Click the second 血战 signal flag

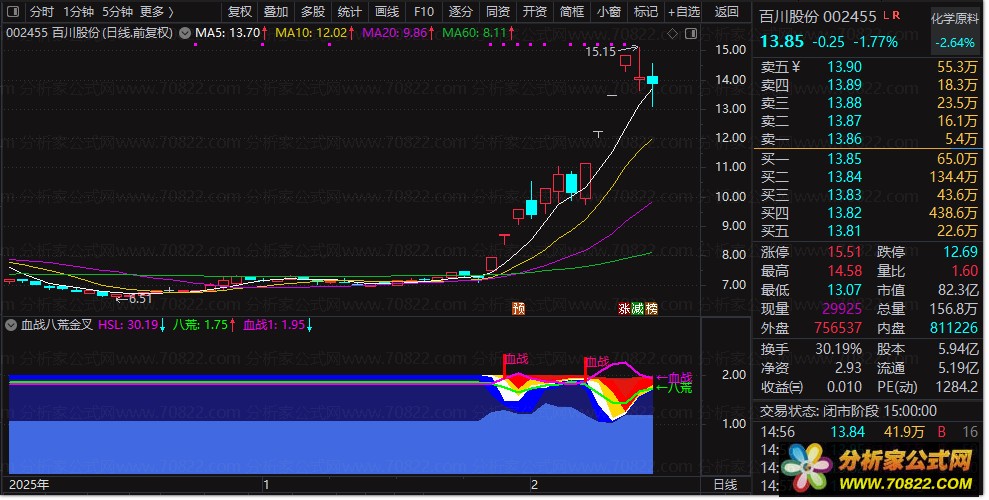[597, 363]
